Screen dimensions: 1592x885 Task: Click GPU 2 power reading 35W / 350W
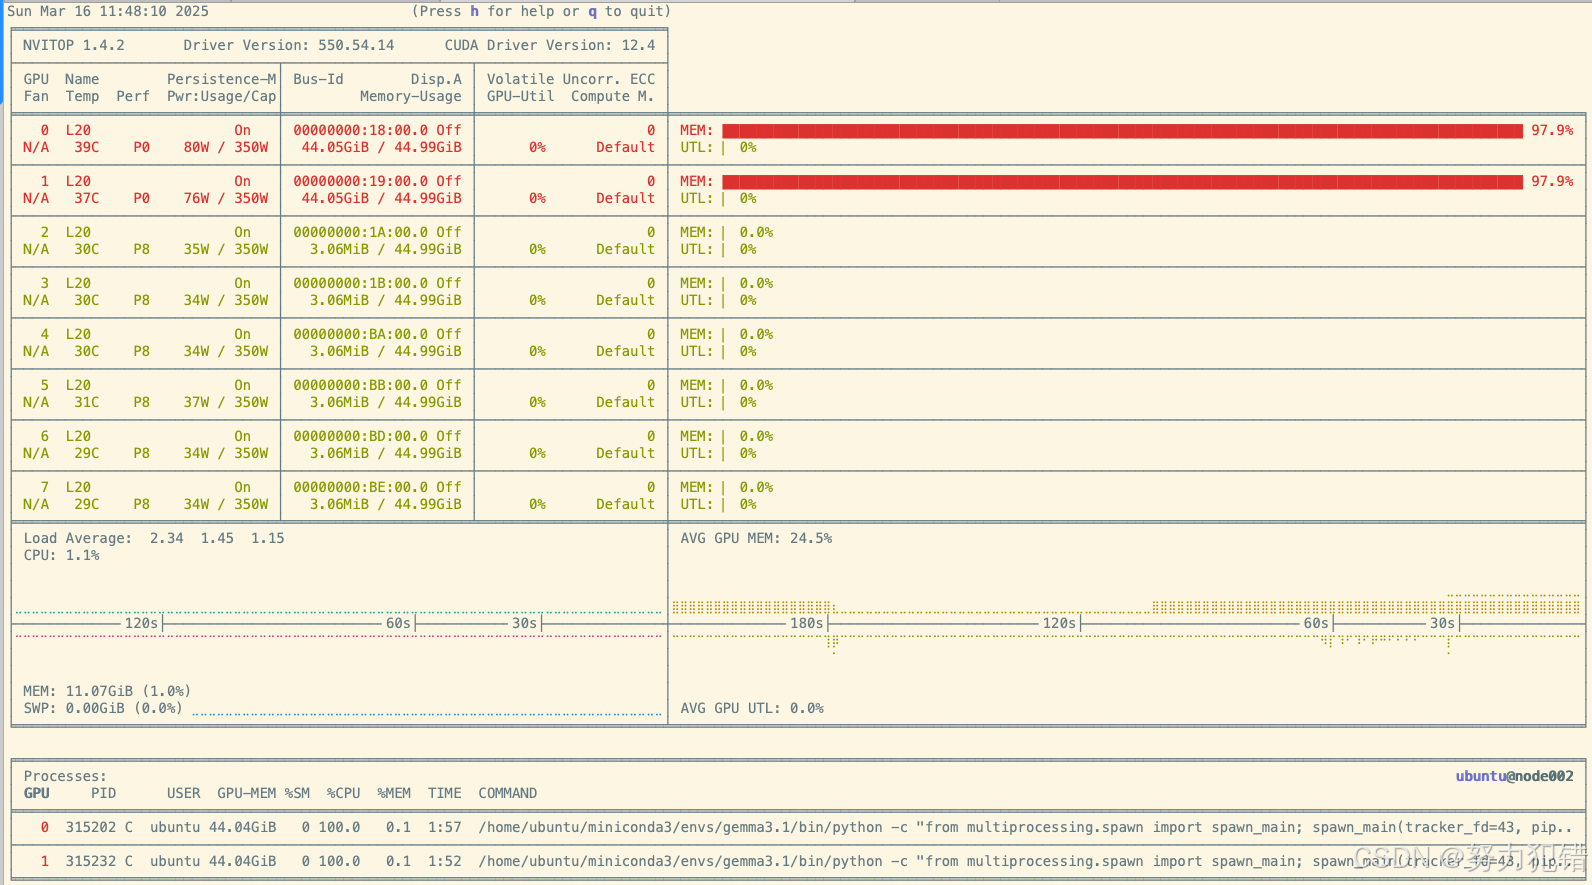pos(226,249)
